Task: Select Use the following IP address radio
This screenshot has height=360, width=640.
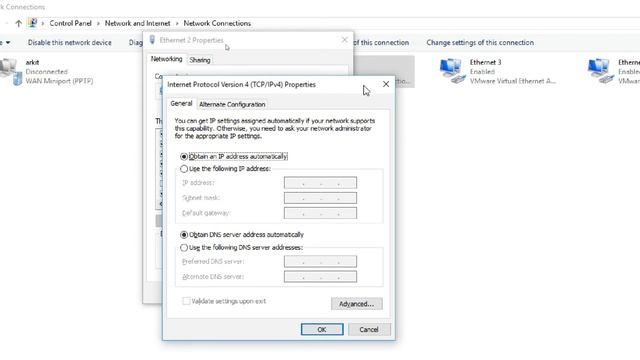Action: tap(184, 169)
